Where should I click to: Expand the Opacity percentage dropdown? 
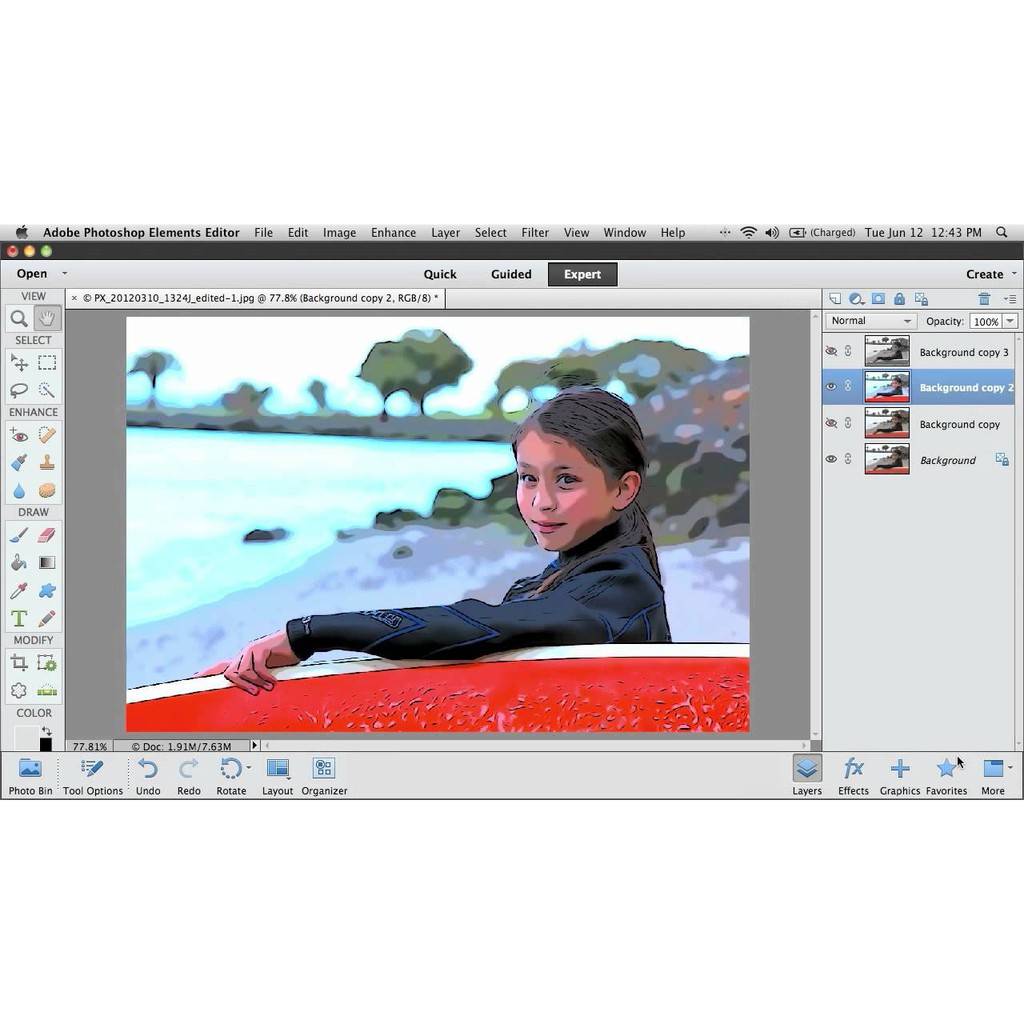coord(1010,321)
